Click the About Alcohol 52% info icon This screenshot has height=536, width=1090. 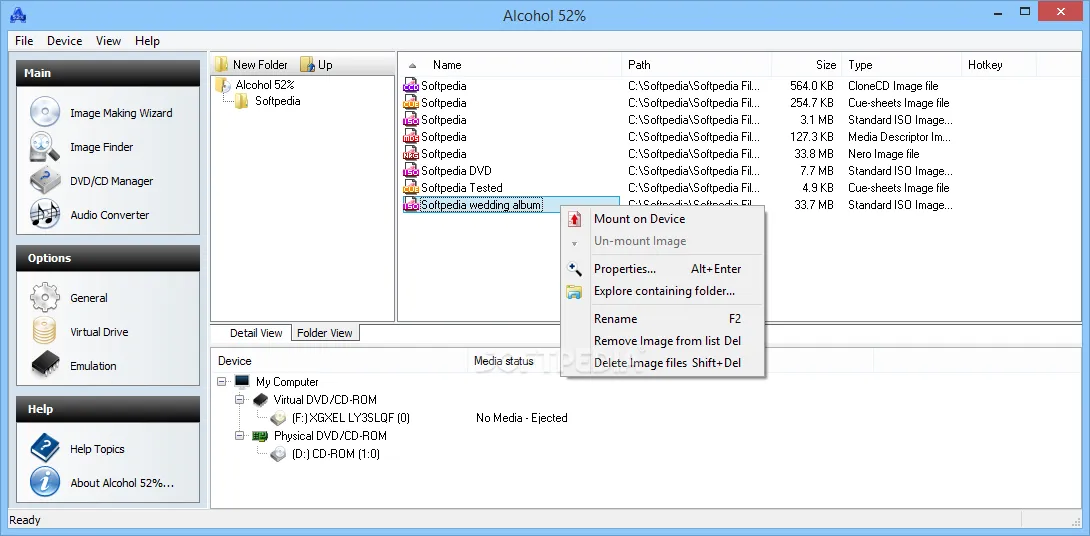click(x=45, y=482)
